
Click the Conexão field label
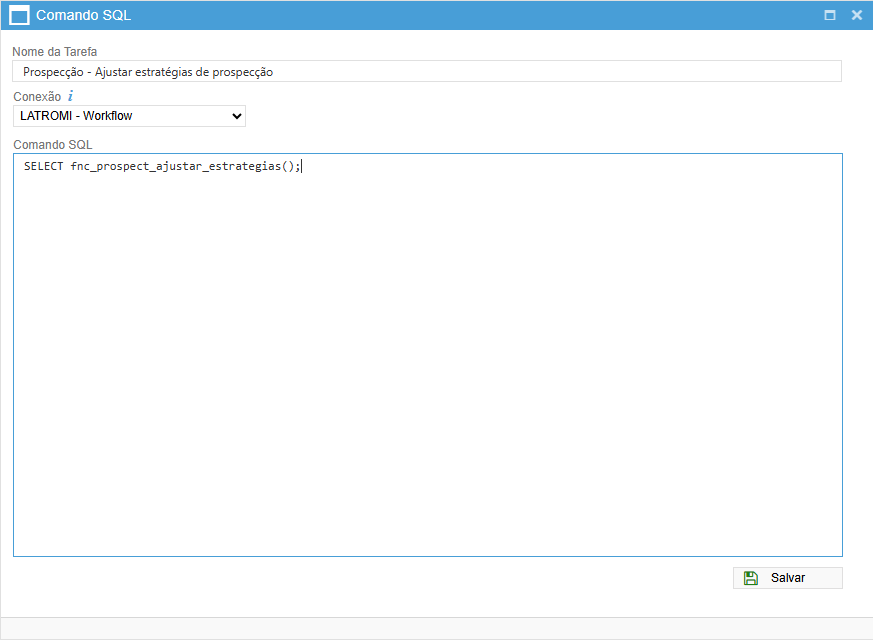click(x=37, y=97)
